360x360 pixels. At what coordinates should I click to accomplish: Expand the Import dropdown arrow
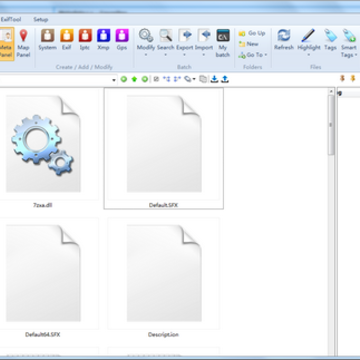204,55
